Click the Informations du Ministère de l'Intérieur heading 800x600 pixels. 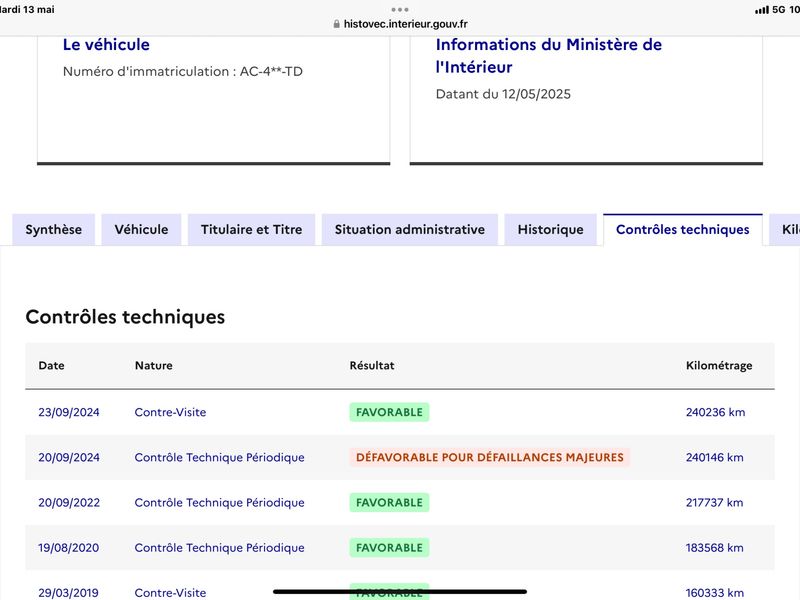(x=548, y=56)
